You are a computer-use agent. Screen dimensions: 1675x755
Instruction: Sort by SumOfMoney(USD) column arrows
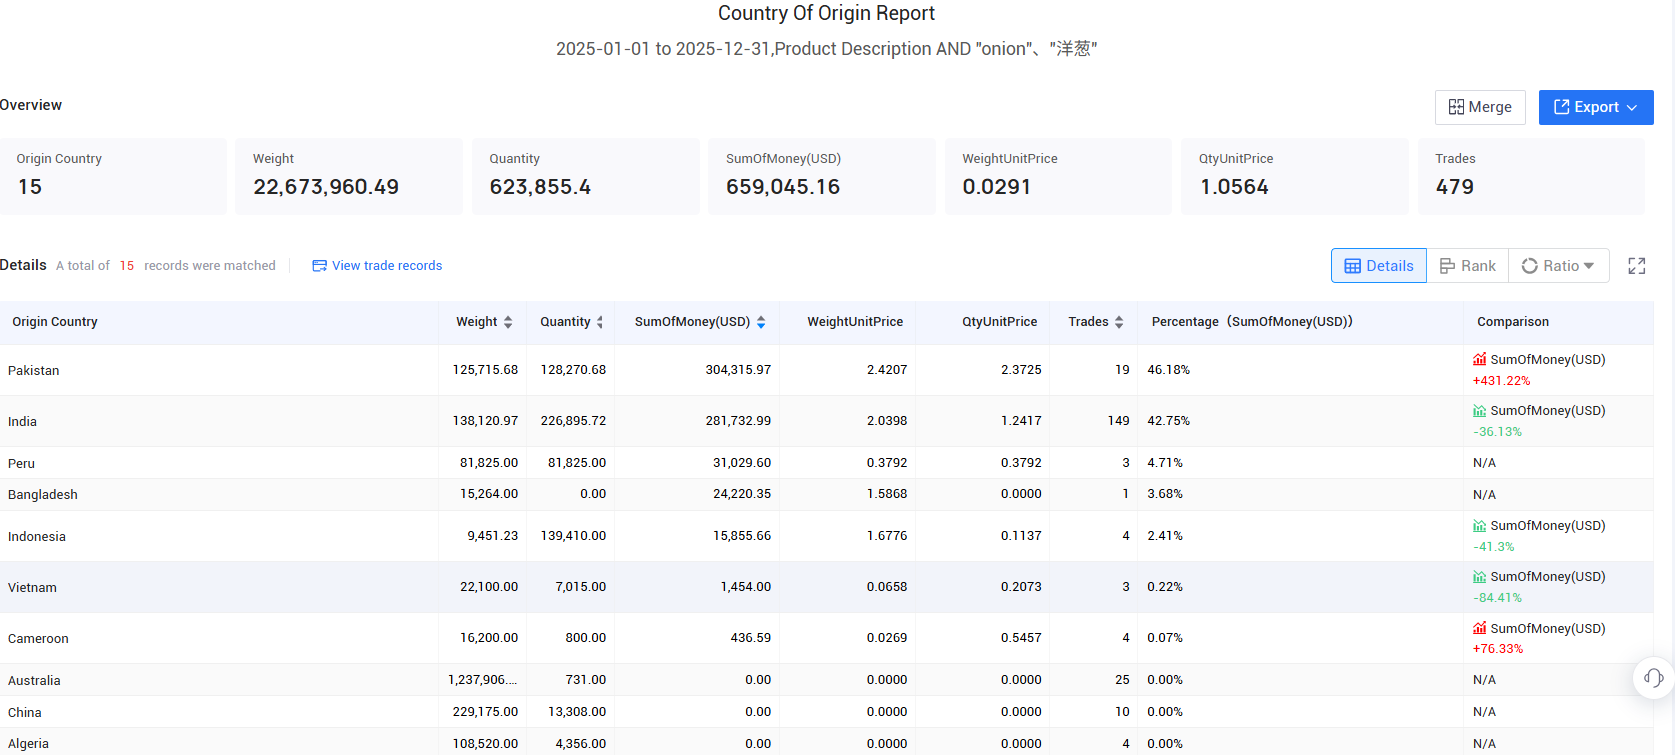pos(761,322)
